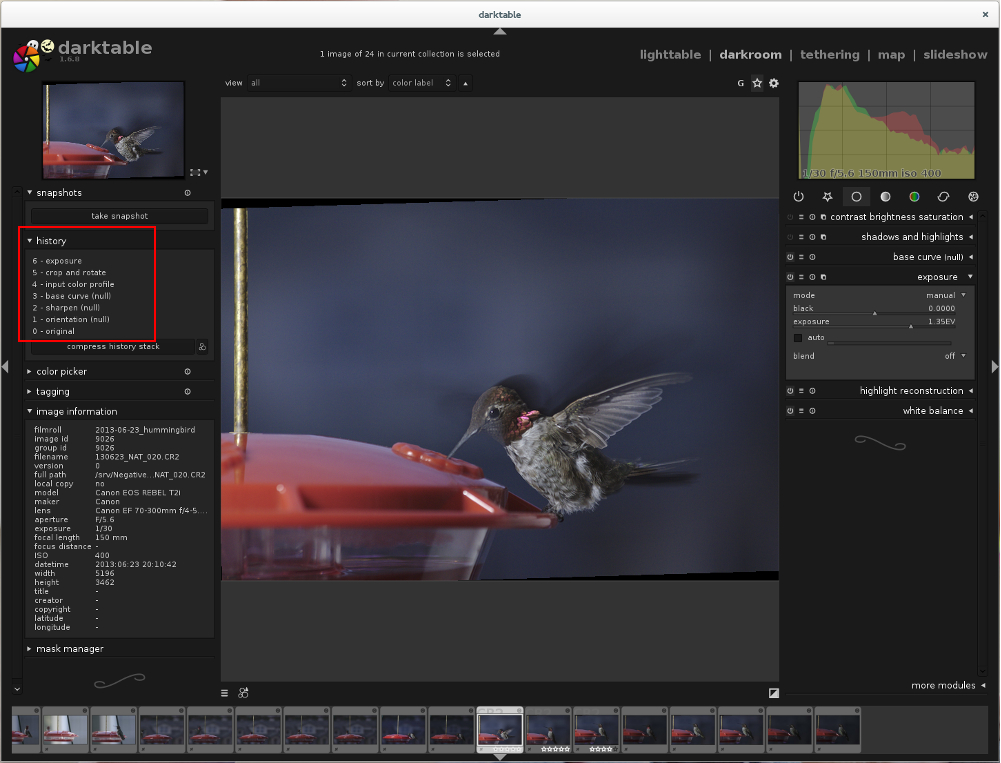This screenshot has height=763, width=1001.
Task: Open the correction modules group icon
Action: pos(943,197)
